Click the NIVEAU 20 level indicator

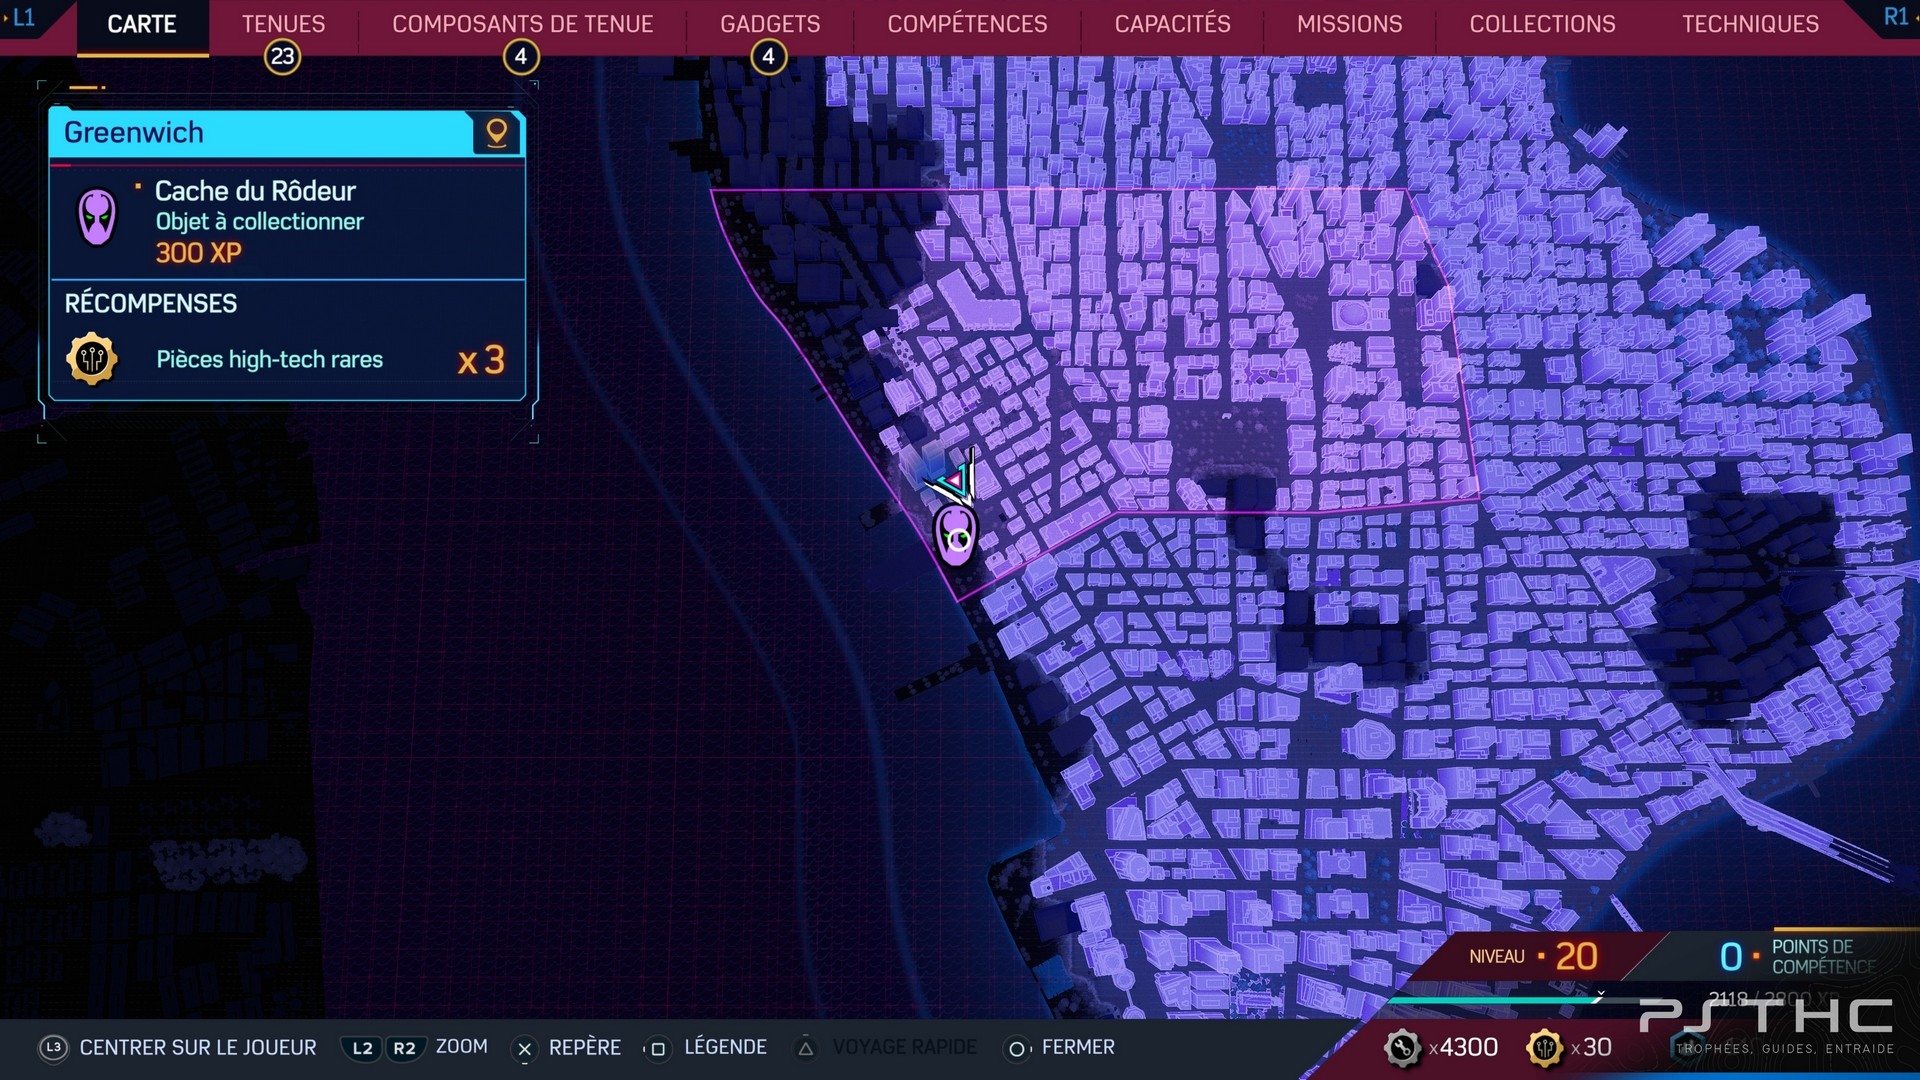click(x=1533, y=957)
